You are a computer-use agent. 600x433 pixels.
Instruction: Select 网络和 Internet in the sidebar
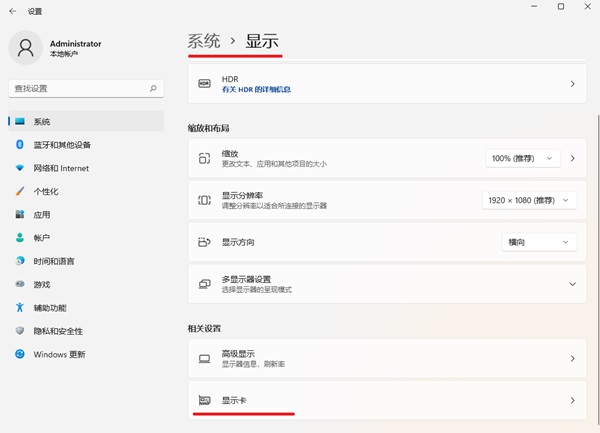tap(86, 168)
